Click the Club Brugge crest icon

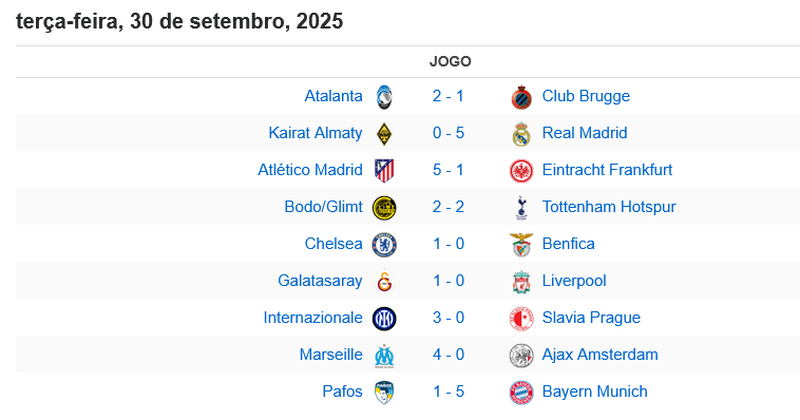pyautogui.click(x=520, y=97)
